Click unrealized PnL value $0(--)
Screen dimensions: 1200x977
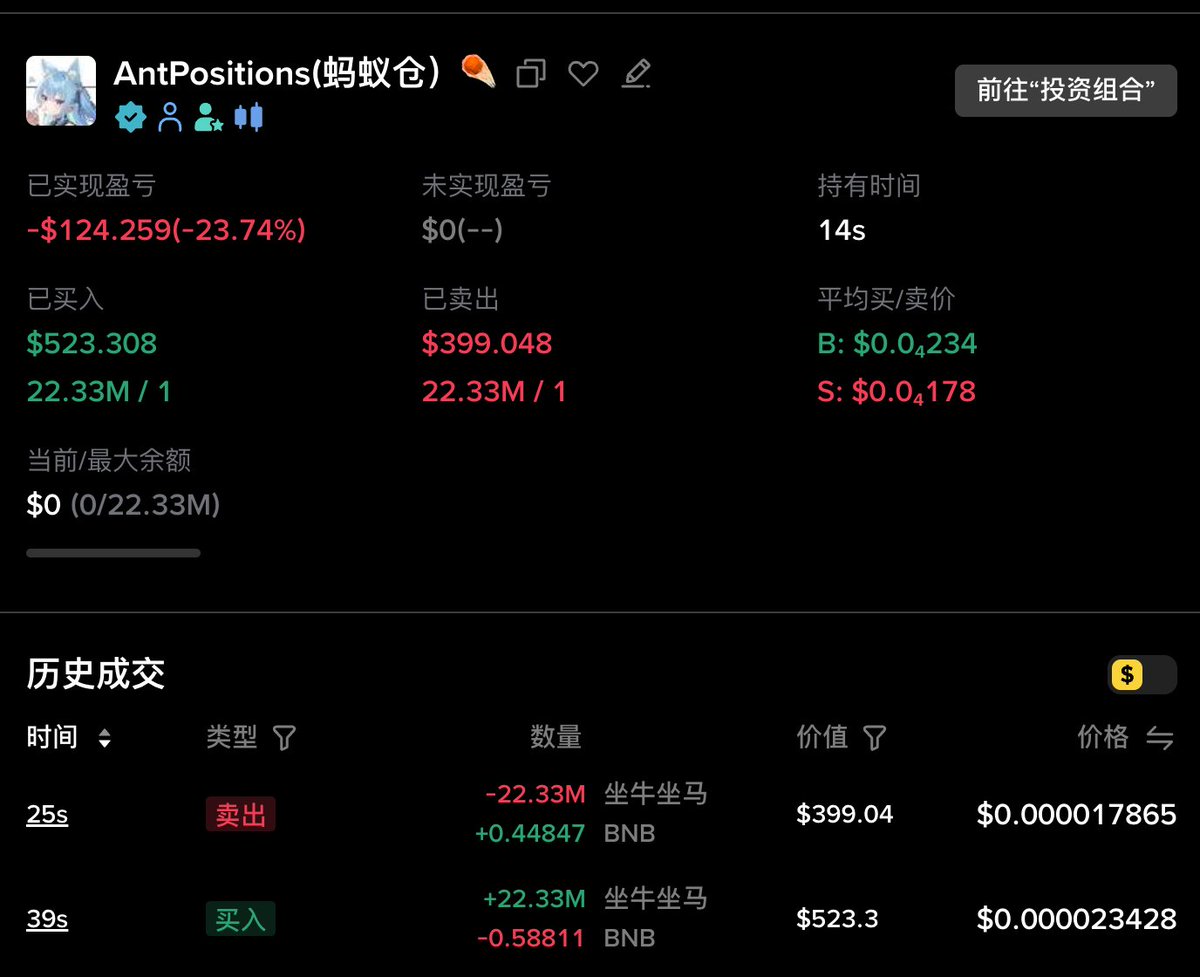[x=462, y=231]
